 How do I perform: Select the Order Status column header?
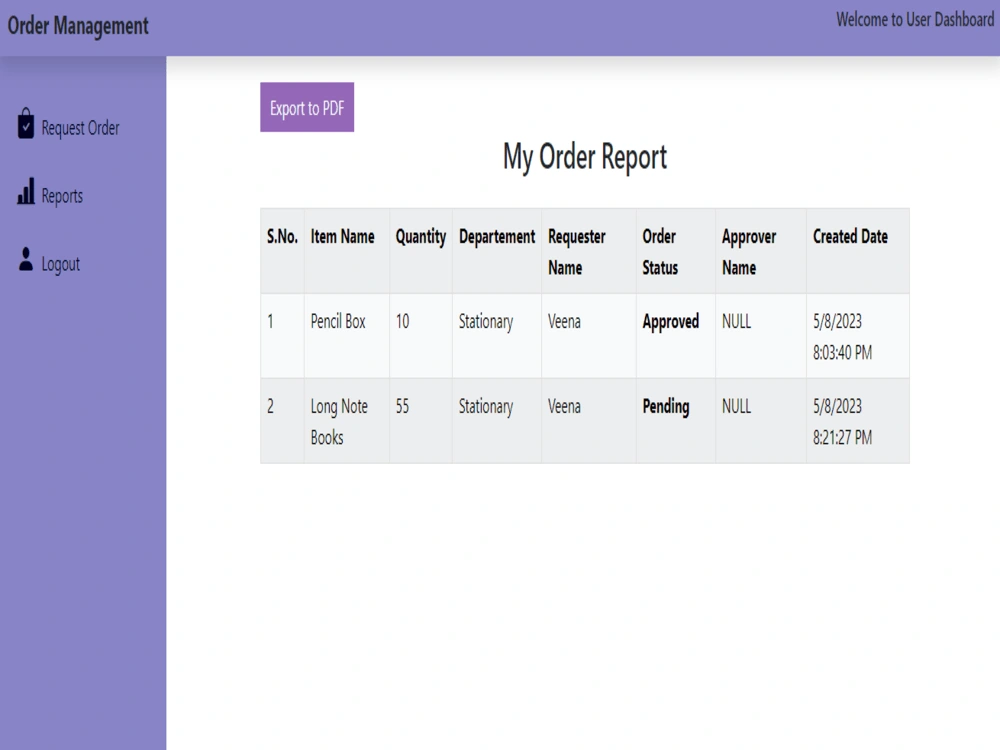[661, 251]
